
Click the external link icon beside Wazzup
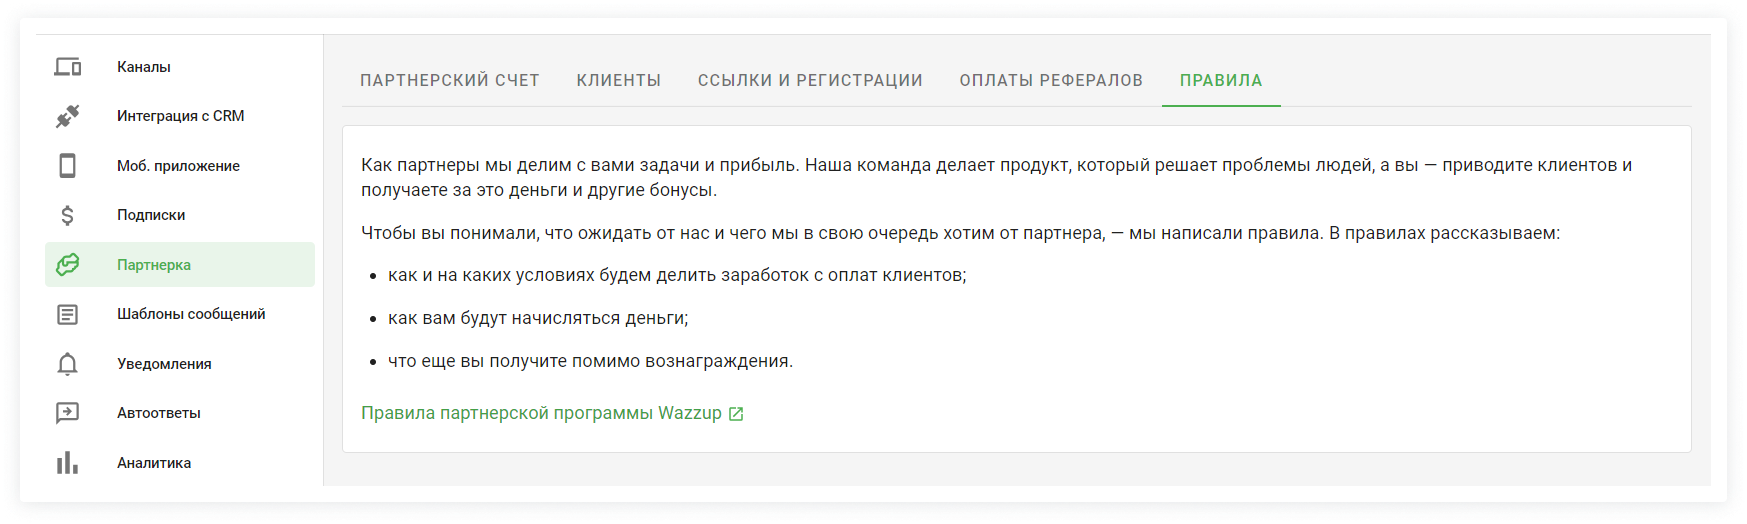pos(736,414)
